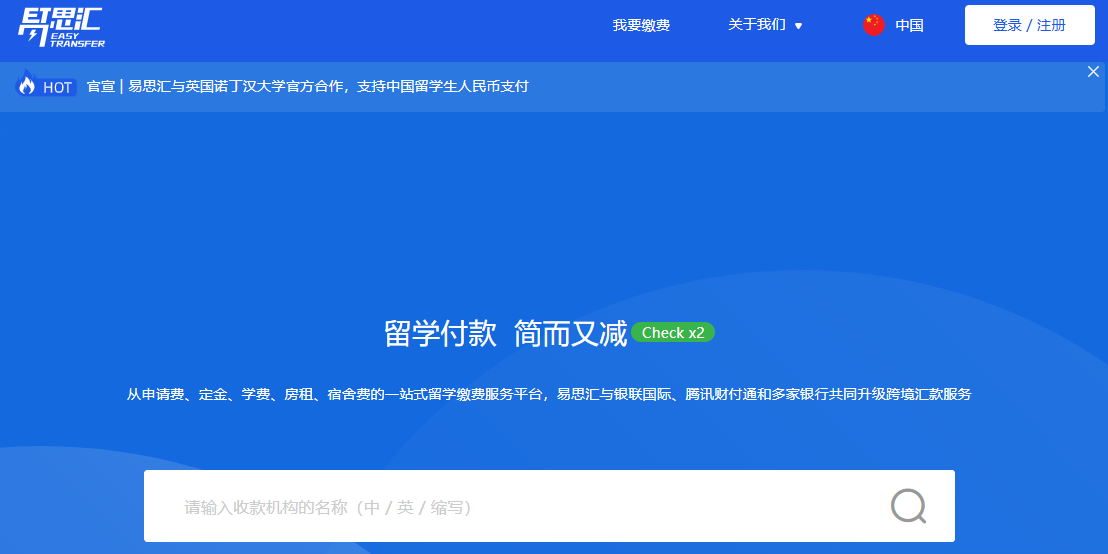Click the 关于我们 dropdown arrow
Viewport: 1108px width, 554px height.
(798, 26)
